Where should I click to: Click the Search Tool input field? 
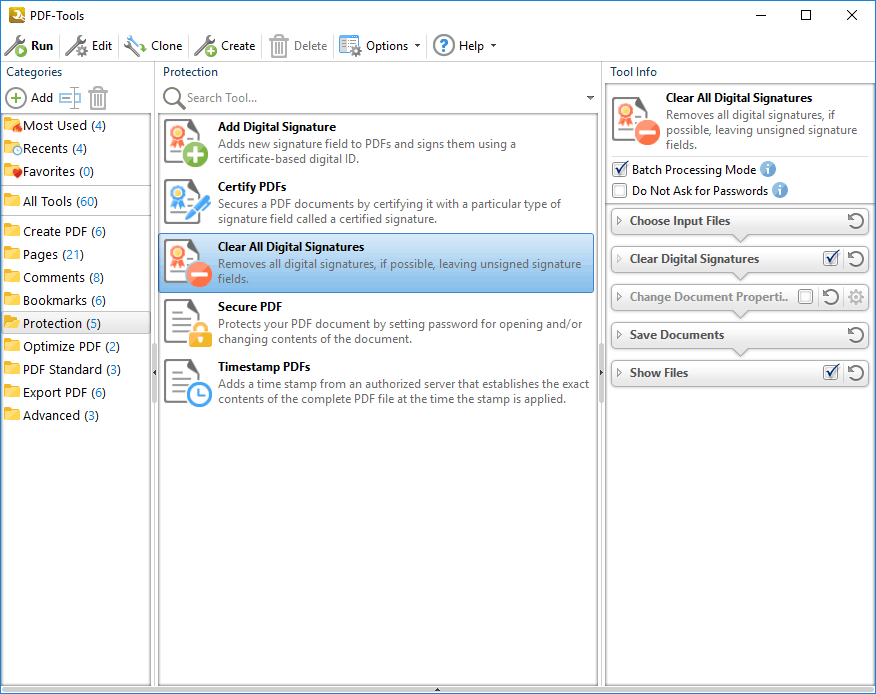click(x=383, y=98)
